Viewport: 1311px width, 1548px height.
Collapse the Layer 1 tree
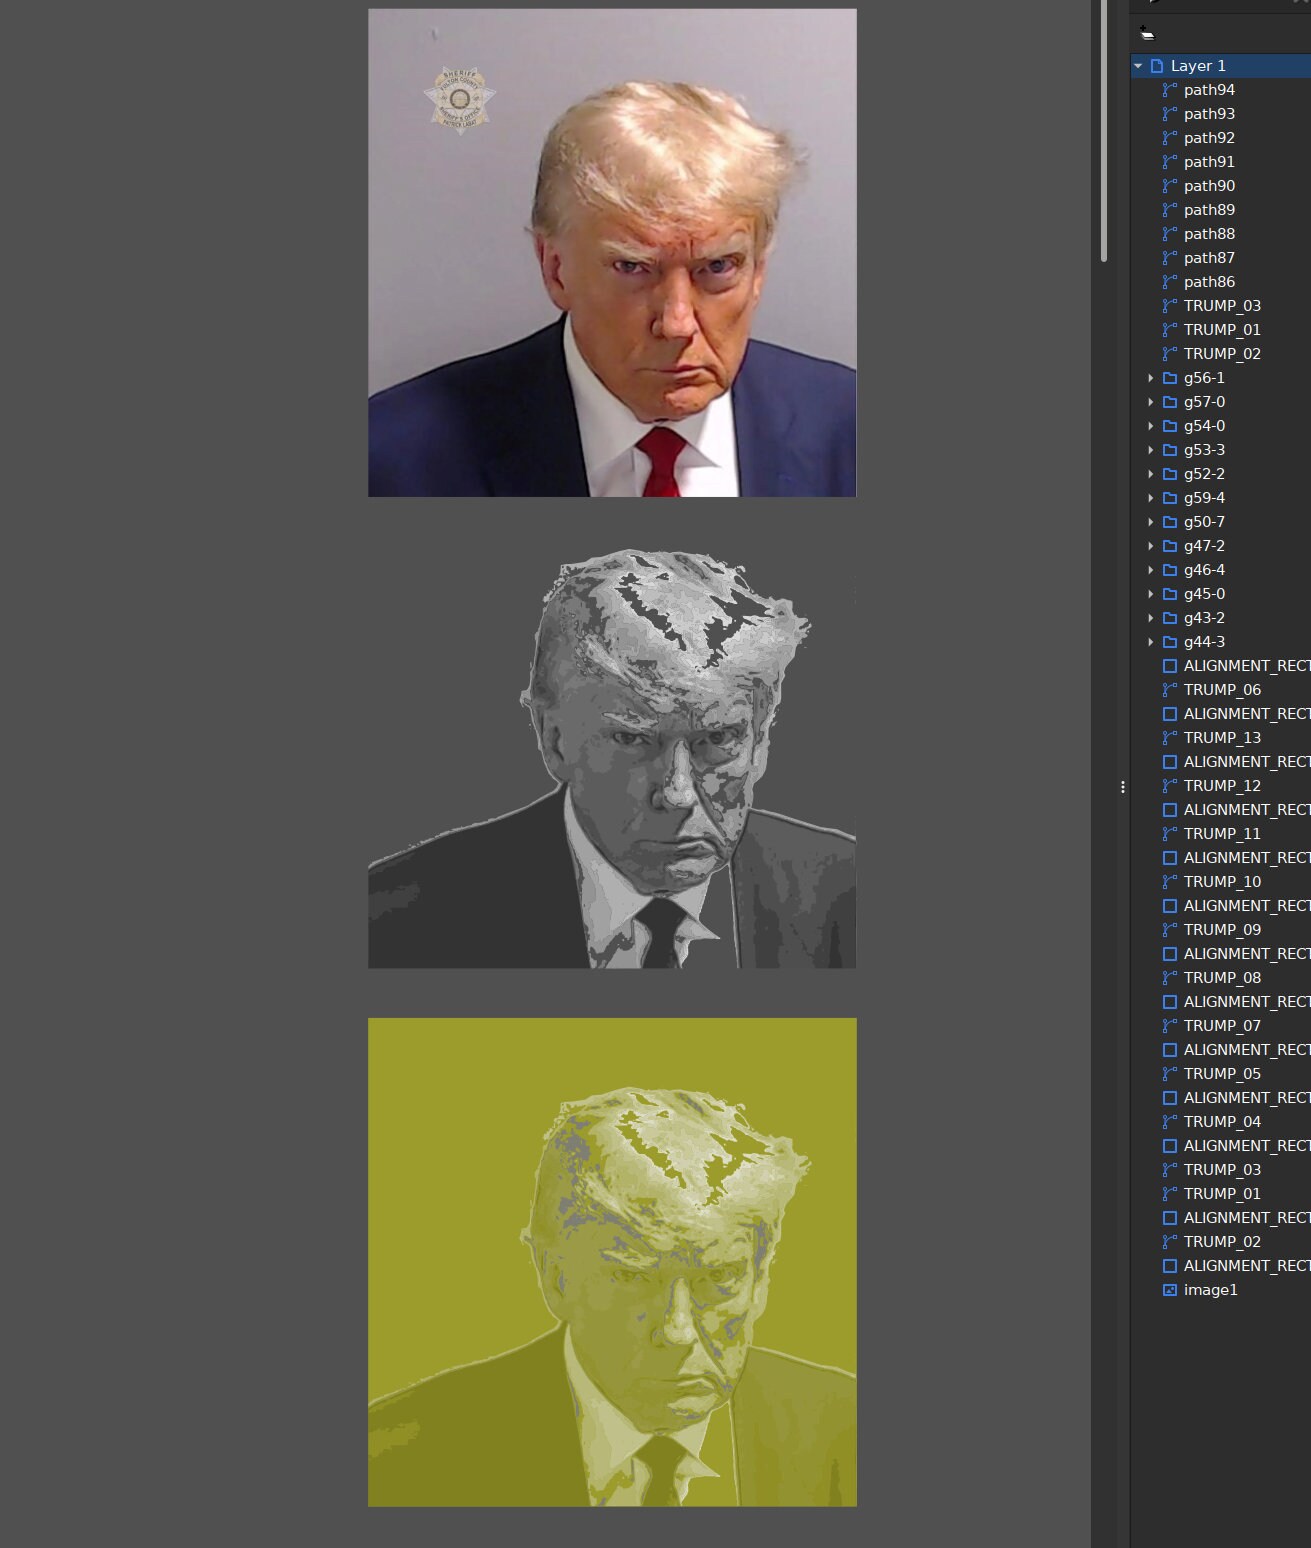coord(1138,65)
